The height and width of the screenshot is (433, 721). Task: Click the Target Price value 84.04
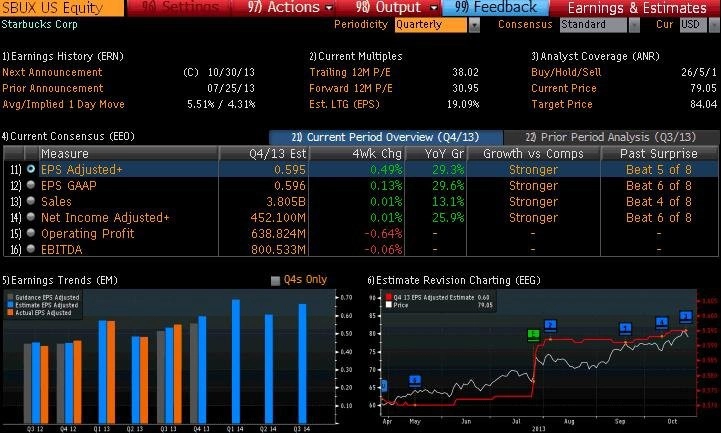pos(703,104)
